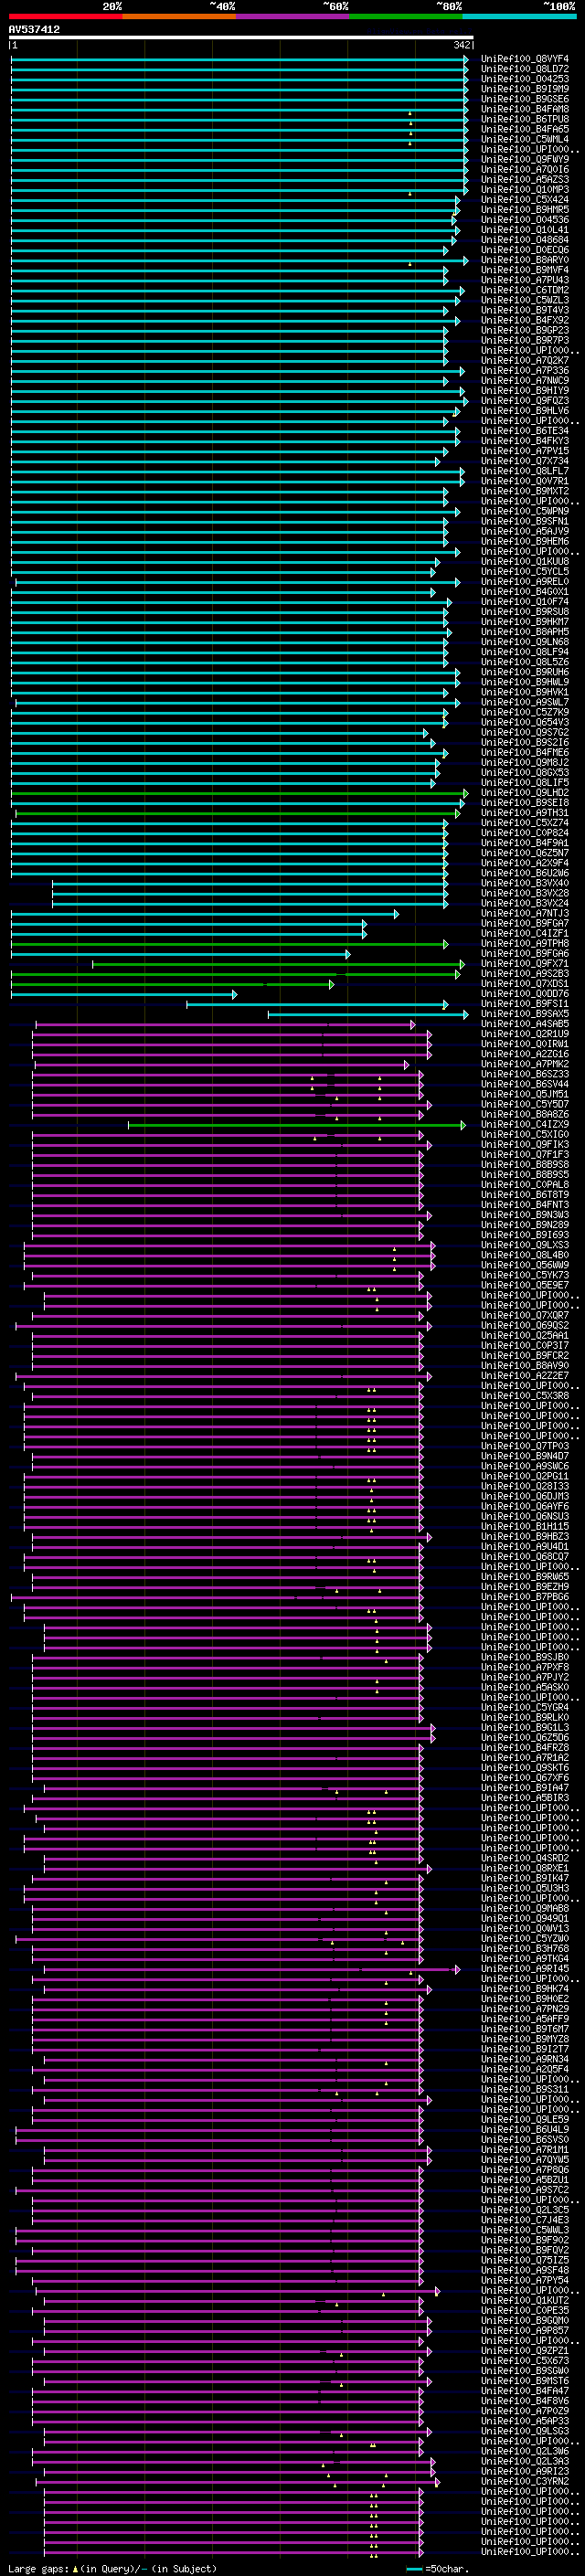Select hit UniRef100_A9REL0
This screenshot has height=2576, width=585.
[x=525, y=582]
